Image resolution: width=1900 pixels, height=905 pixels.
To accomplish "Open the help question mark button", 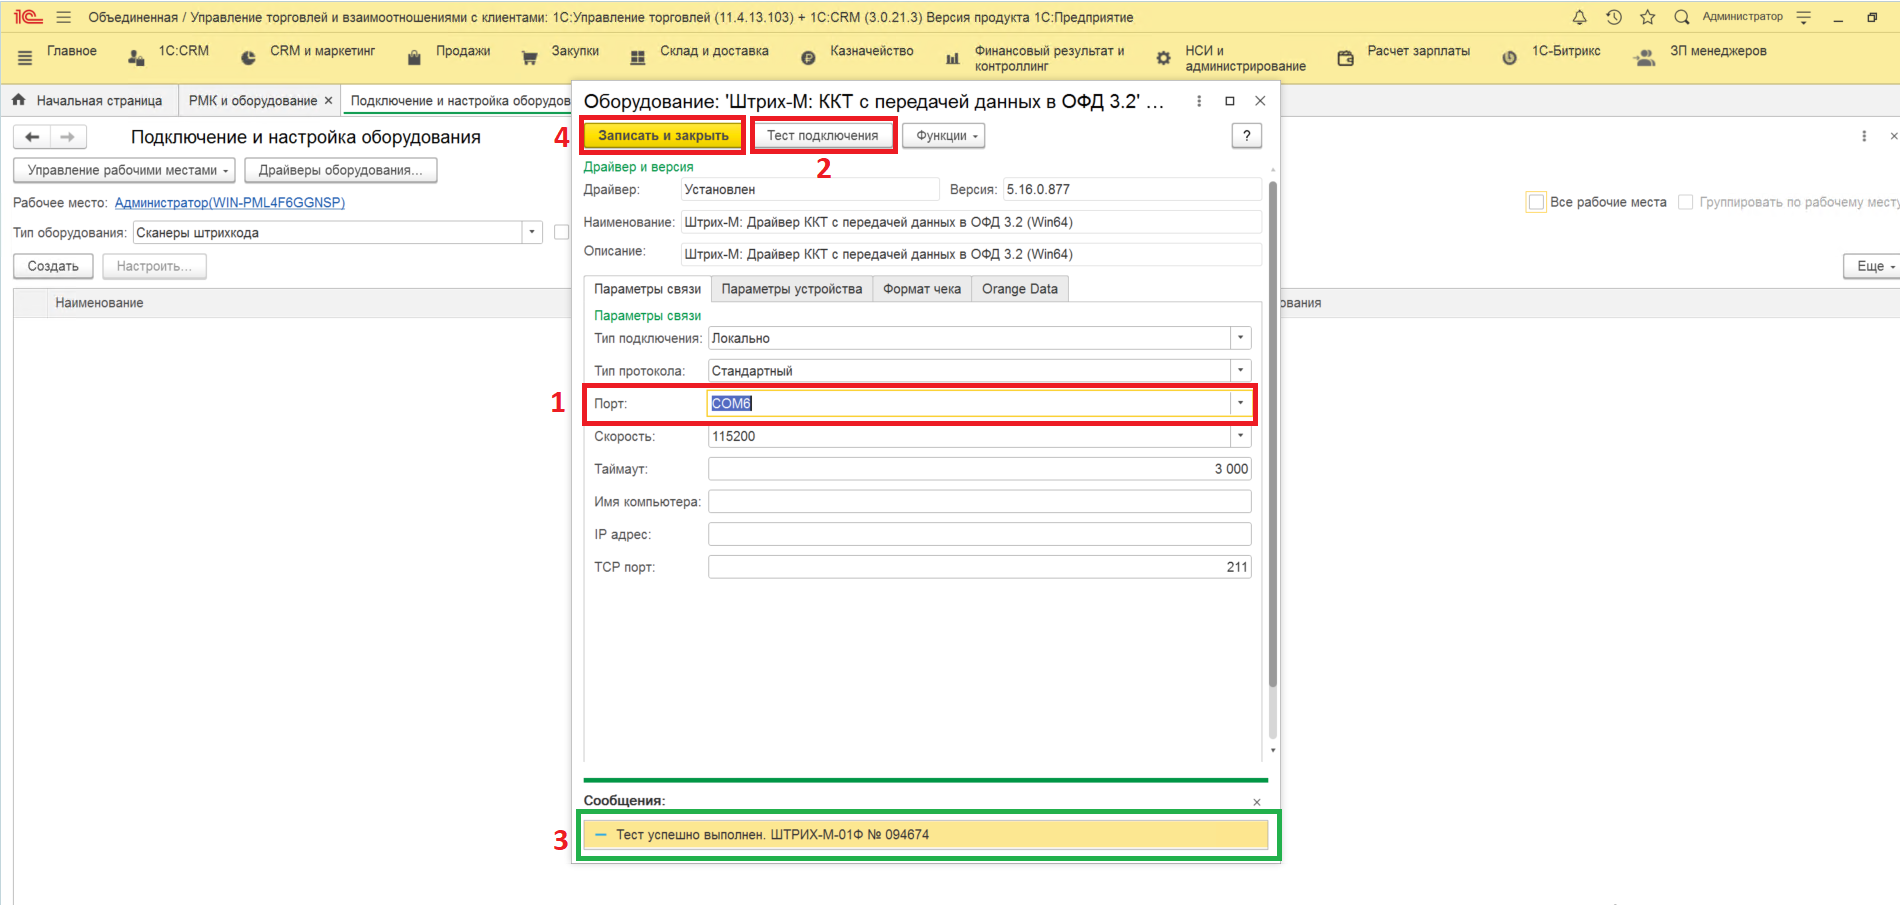I will tap(1246, 136).
